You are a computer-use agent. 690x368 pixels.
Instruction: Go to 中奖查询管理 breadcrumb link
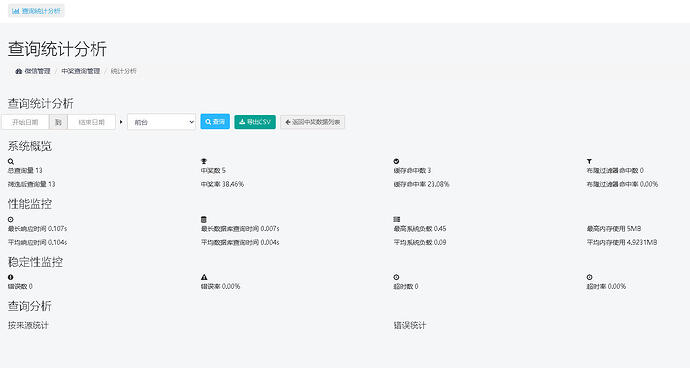[x=81, y=71]
